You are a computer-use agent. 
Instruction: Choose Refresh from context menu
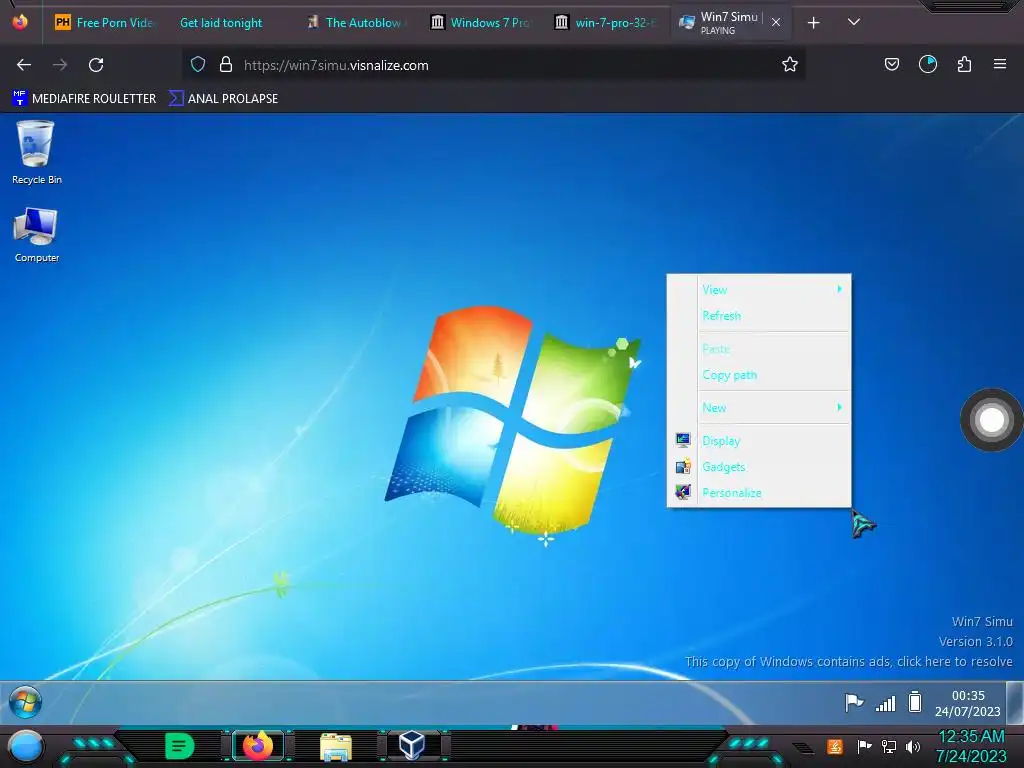coord(759,315)
